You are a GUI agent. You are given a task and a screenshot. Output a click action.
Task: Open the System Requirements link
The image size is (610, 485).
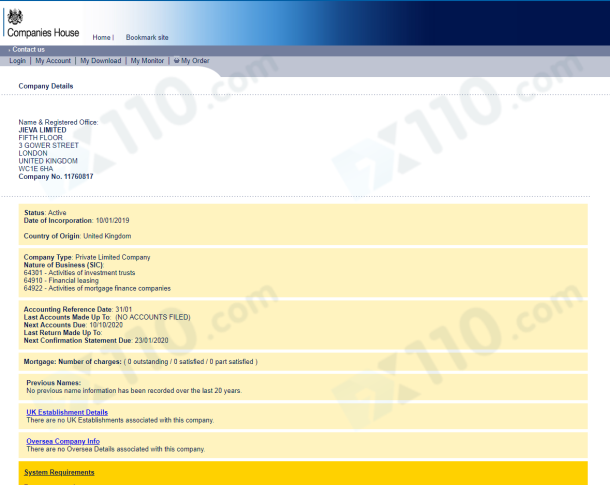click(x=59, y=472)
